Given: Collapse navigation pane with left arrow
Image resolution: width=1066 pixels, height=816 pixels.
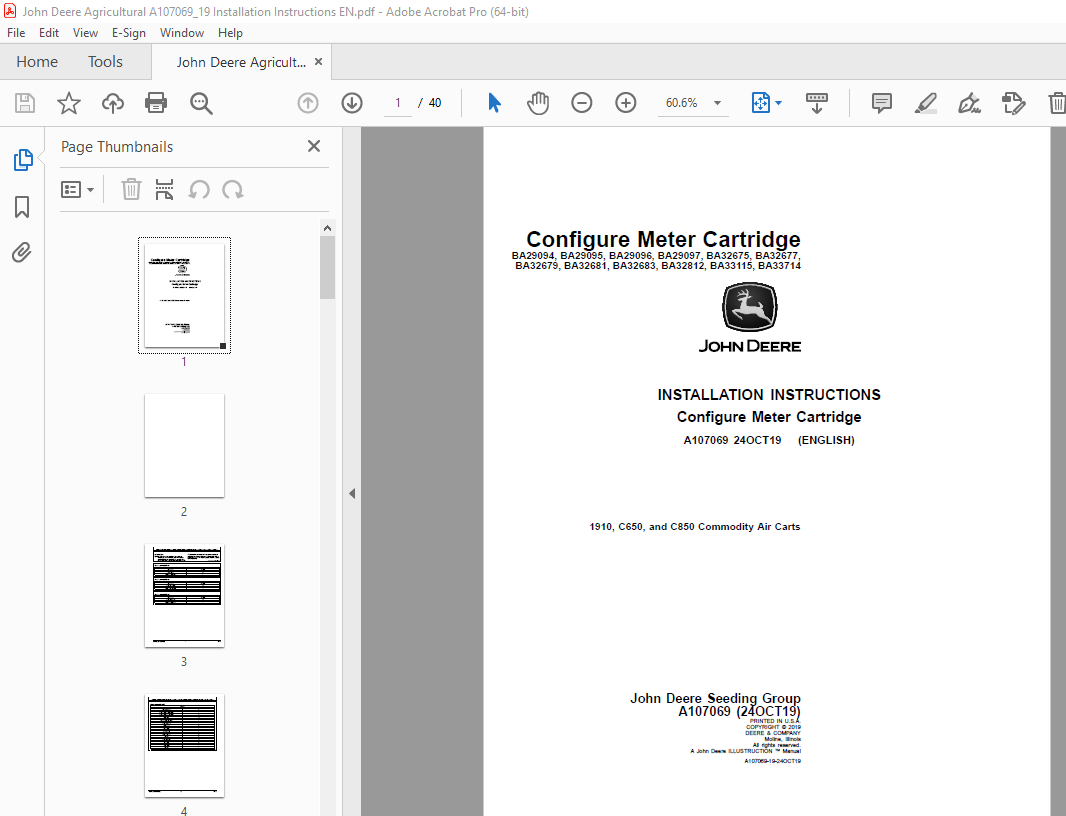Looking at the screenshot, I should (x=351, y=494).
